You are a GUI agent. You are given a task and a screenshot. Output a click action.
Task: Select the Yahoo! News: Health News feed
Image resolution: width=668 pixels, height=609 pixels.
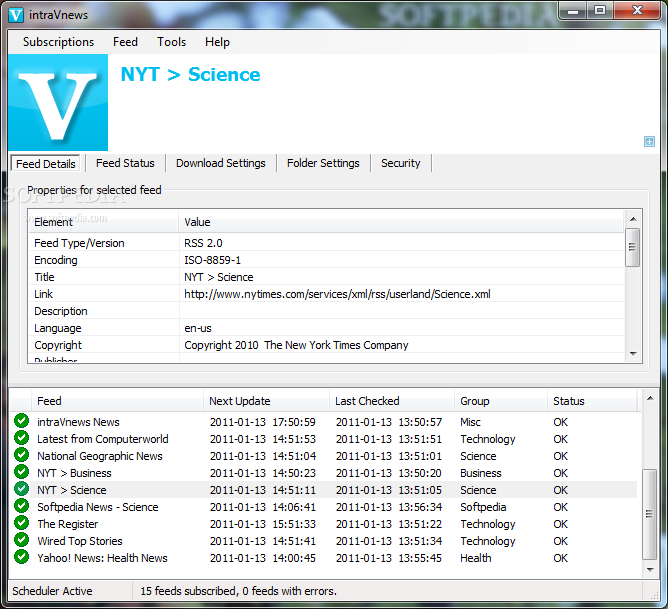coord(324,558)
